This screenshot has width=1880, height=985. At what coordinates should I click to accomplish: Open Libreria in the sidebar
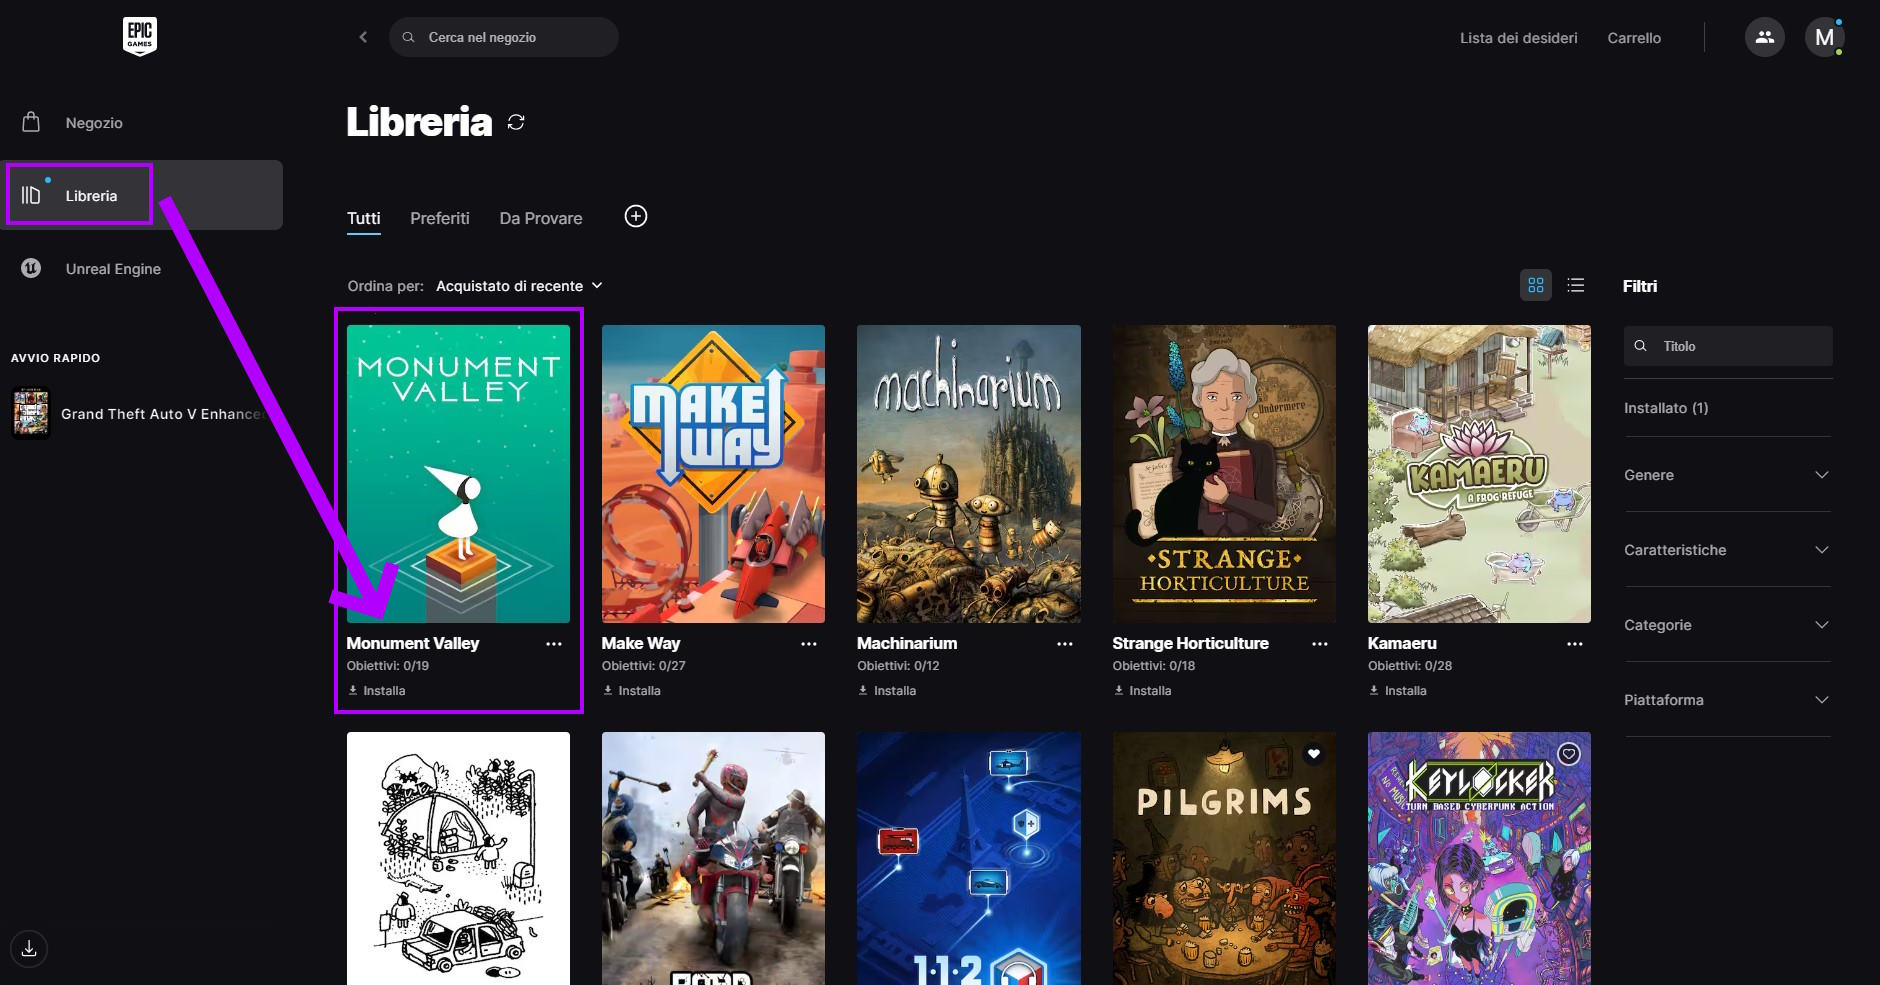pyautogui.click(x=142, y=195)
